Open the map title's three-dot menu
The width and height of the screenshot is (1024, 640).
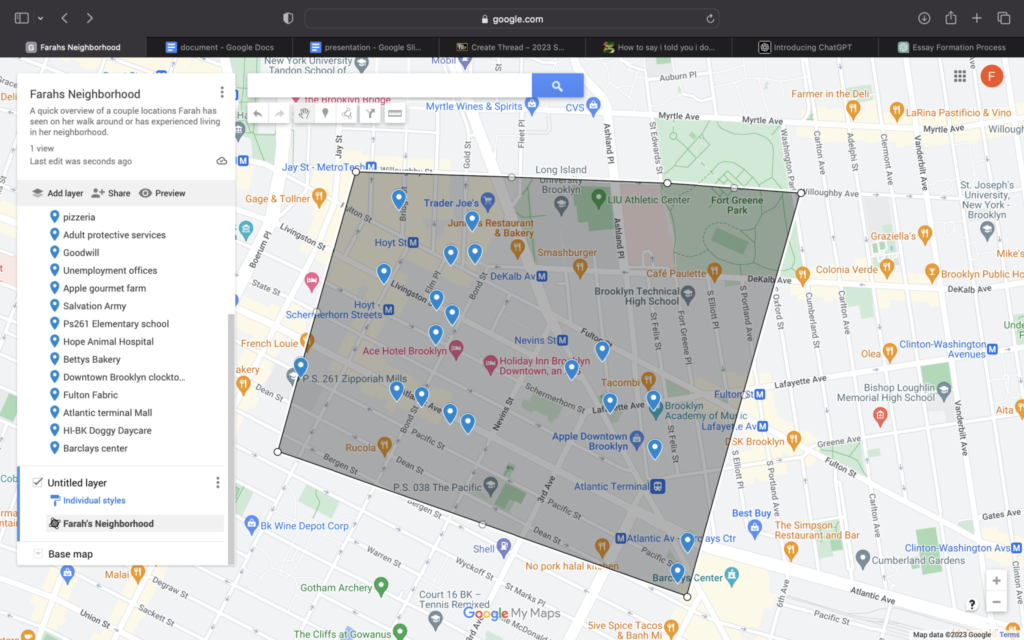222,93
